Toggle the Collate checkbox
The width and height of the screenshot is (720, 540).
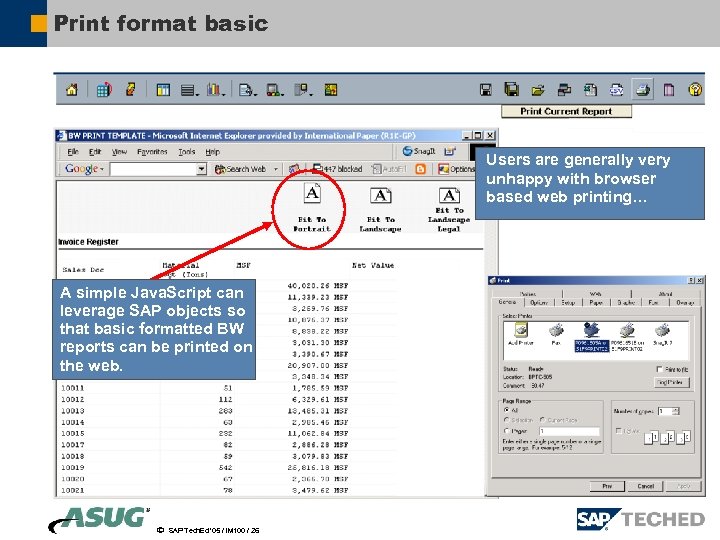click(619, 431)
